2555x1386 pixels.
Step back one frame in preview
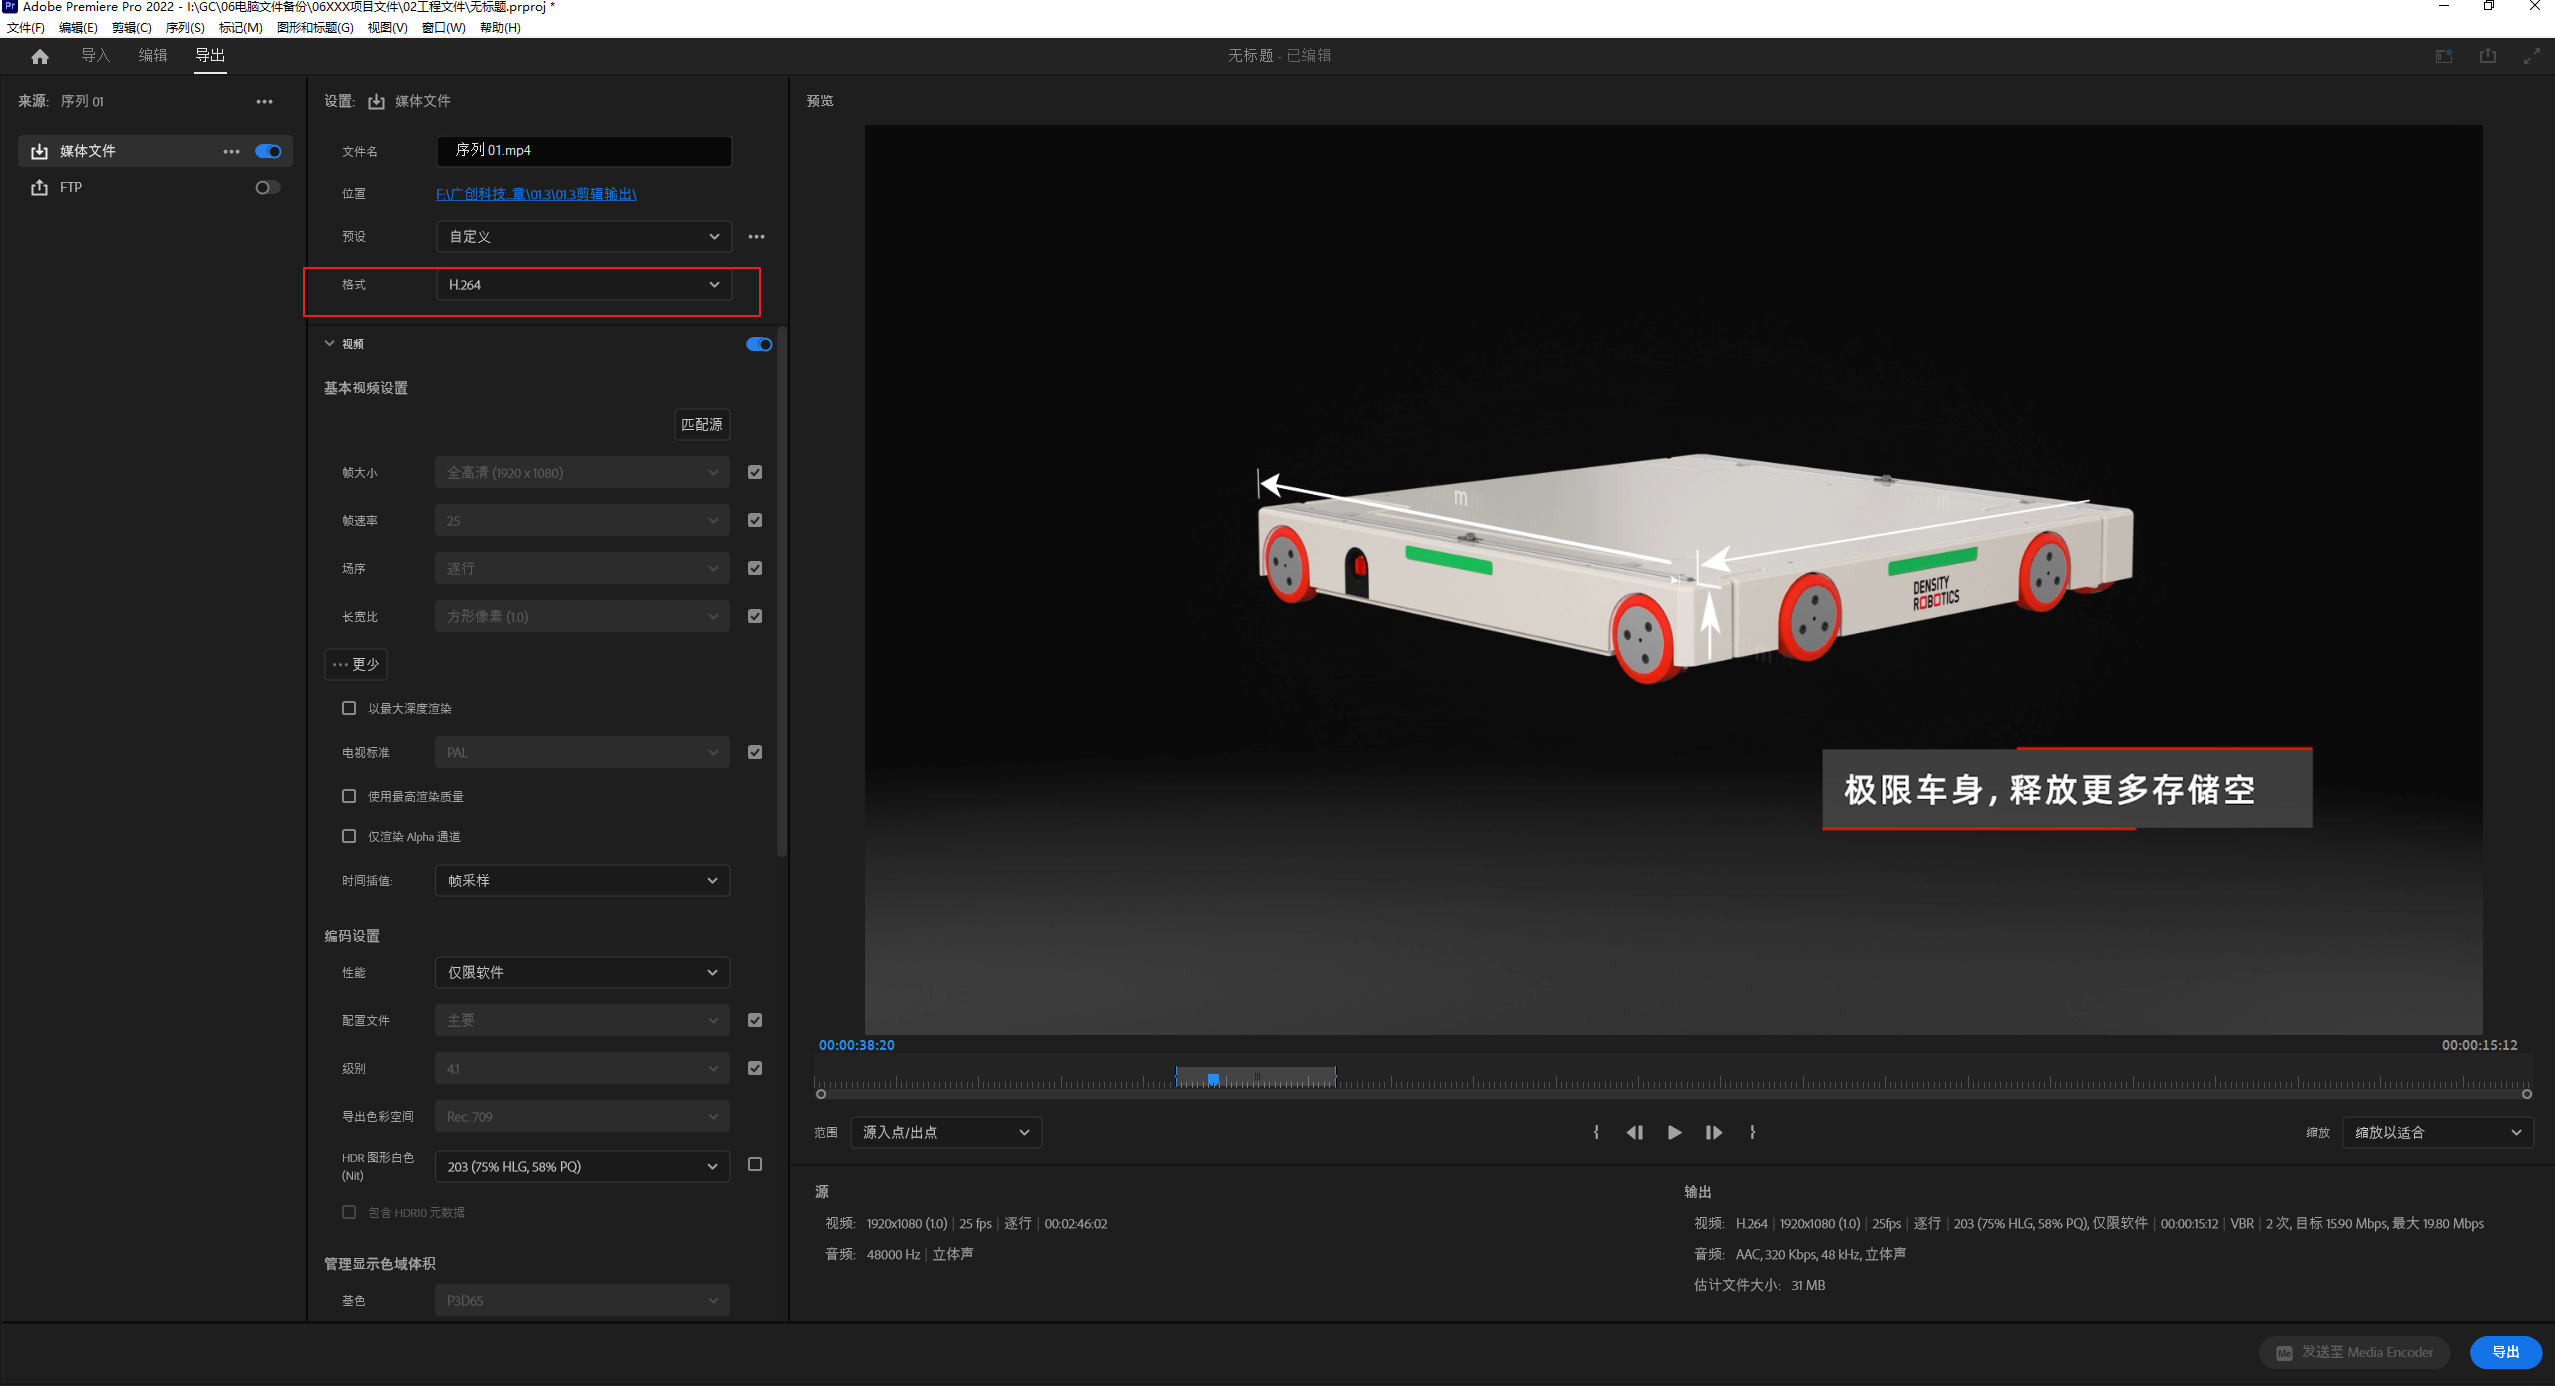click(1635, 1132)
